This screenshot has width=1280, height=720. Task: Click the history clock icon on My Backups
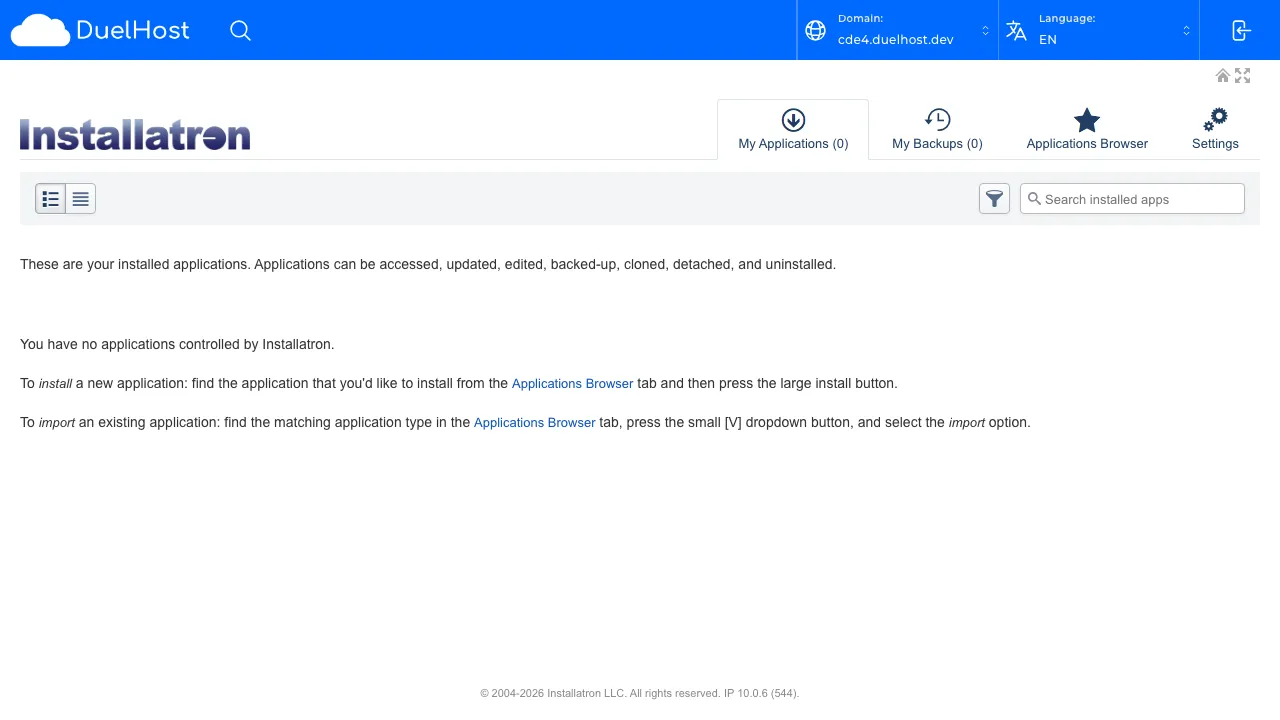[937, 117]
